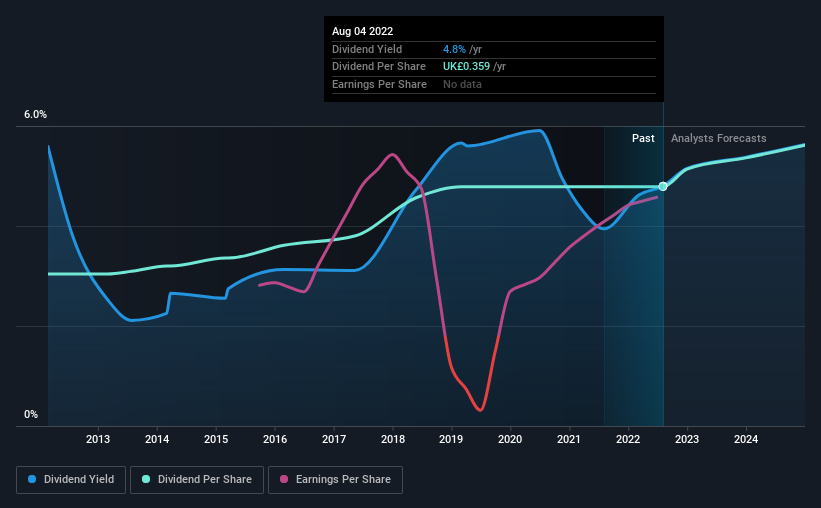
Task: Click the Dividend Per Share tooltip row label
Action: (379, 67)
